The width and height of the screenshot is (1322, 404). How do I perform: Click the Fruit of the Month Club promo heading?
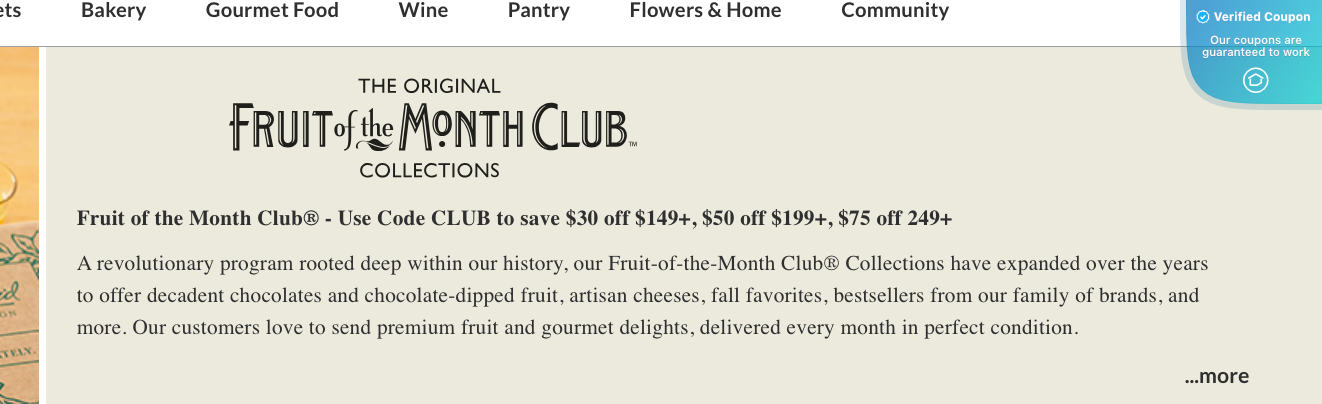click(514, 218)
